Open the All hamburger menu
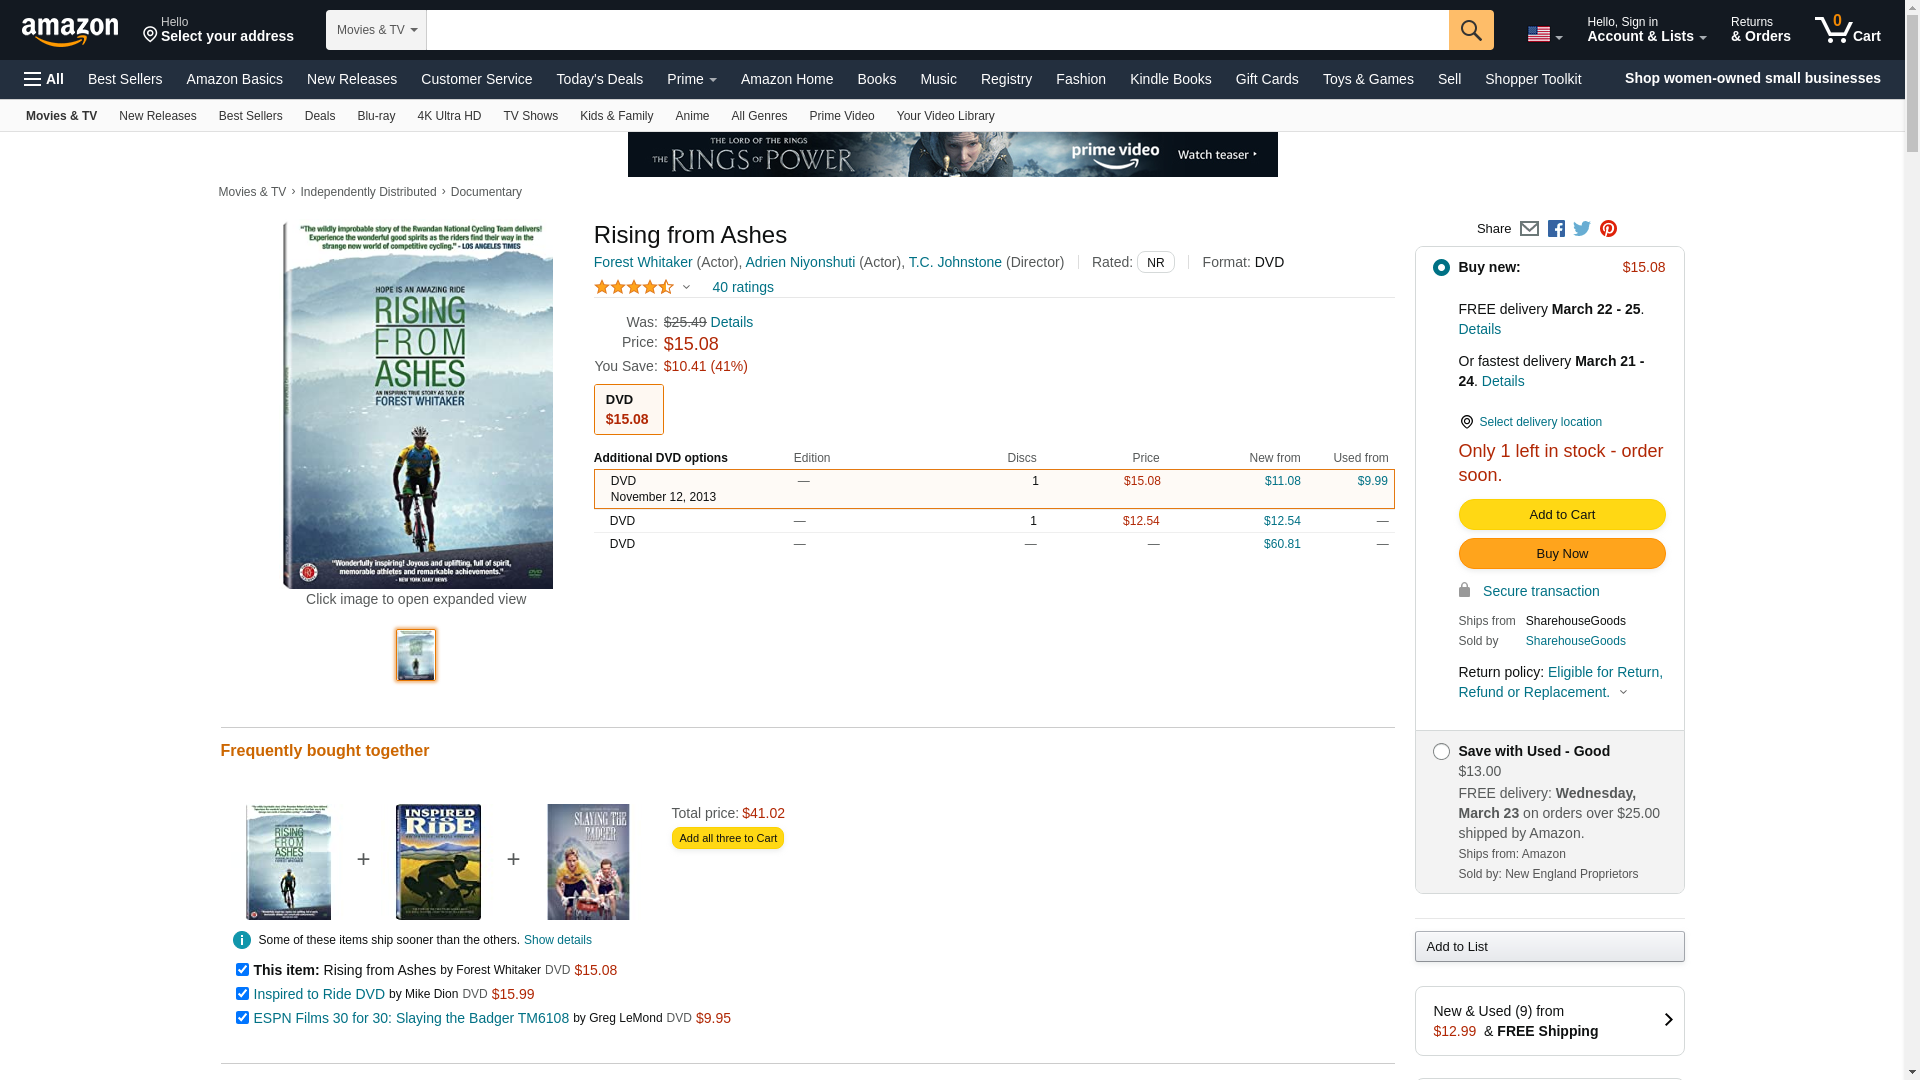This screenshot has width=1920, height=1080. tap(44, 79)
